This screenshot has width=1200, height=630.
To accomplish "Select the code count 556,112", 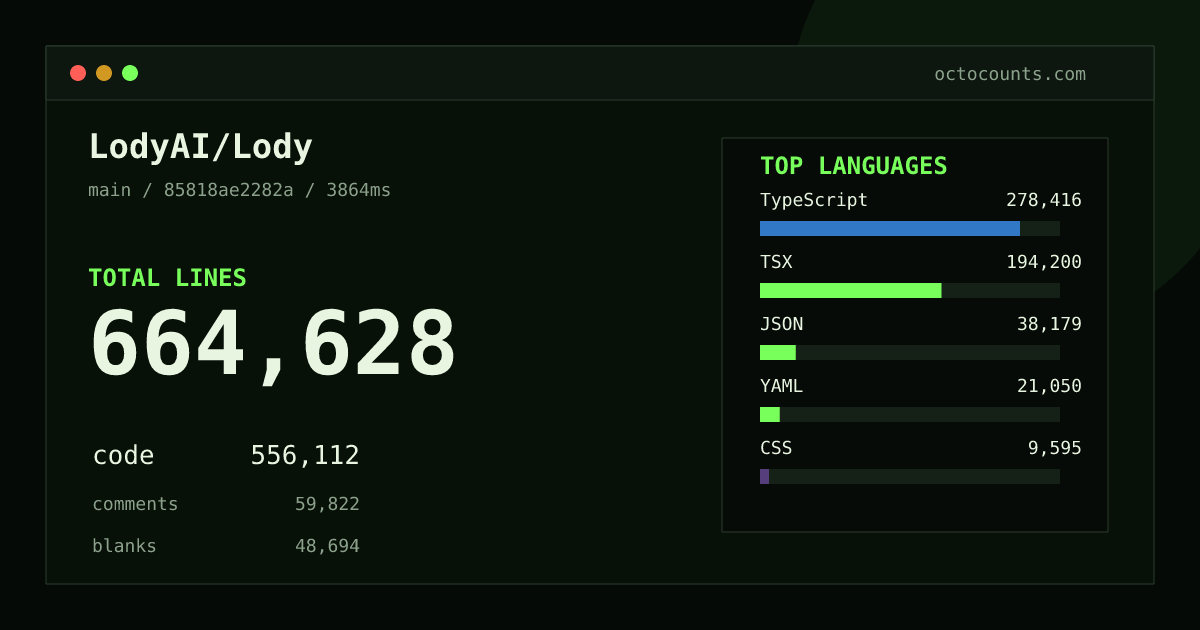I will 305,456.
